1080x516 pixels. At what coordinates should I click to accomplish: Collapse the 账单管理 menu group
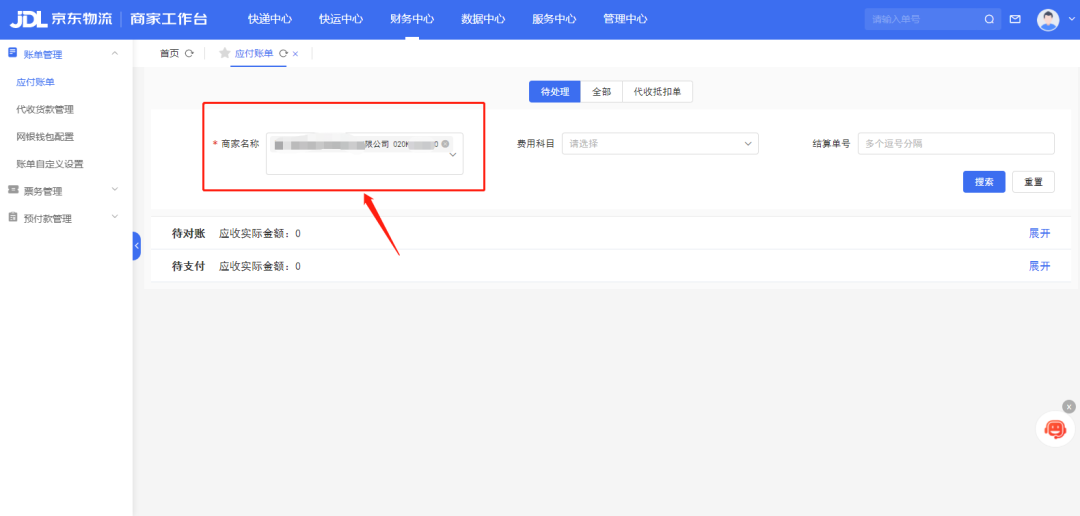click(115, 54)
